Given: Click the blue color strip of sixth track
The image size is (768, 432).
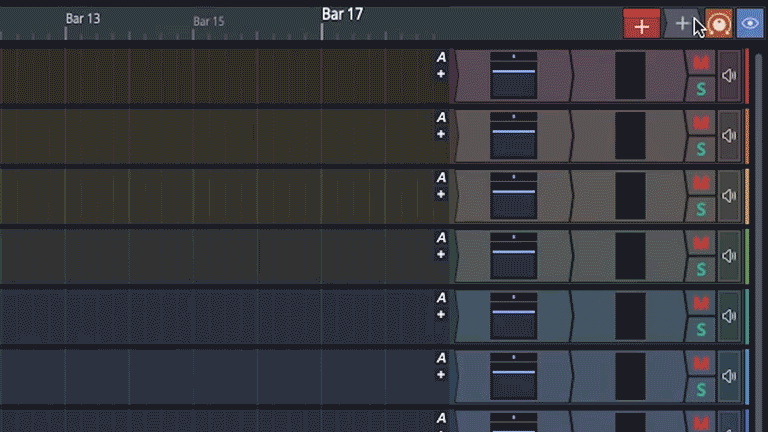Looking at the screenshot, I should pyautogui.click(x=747, y=377).
